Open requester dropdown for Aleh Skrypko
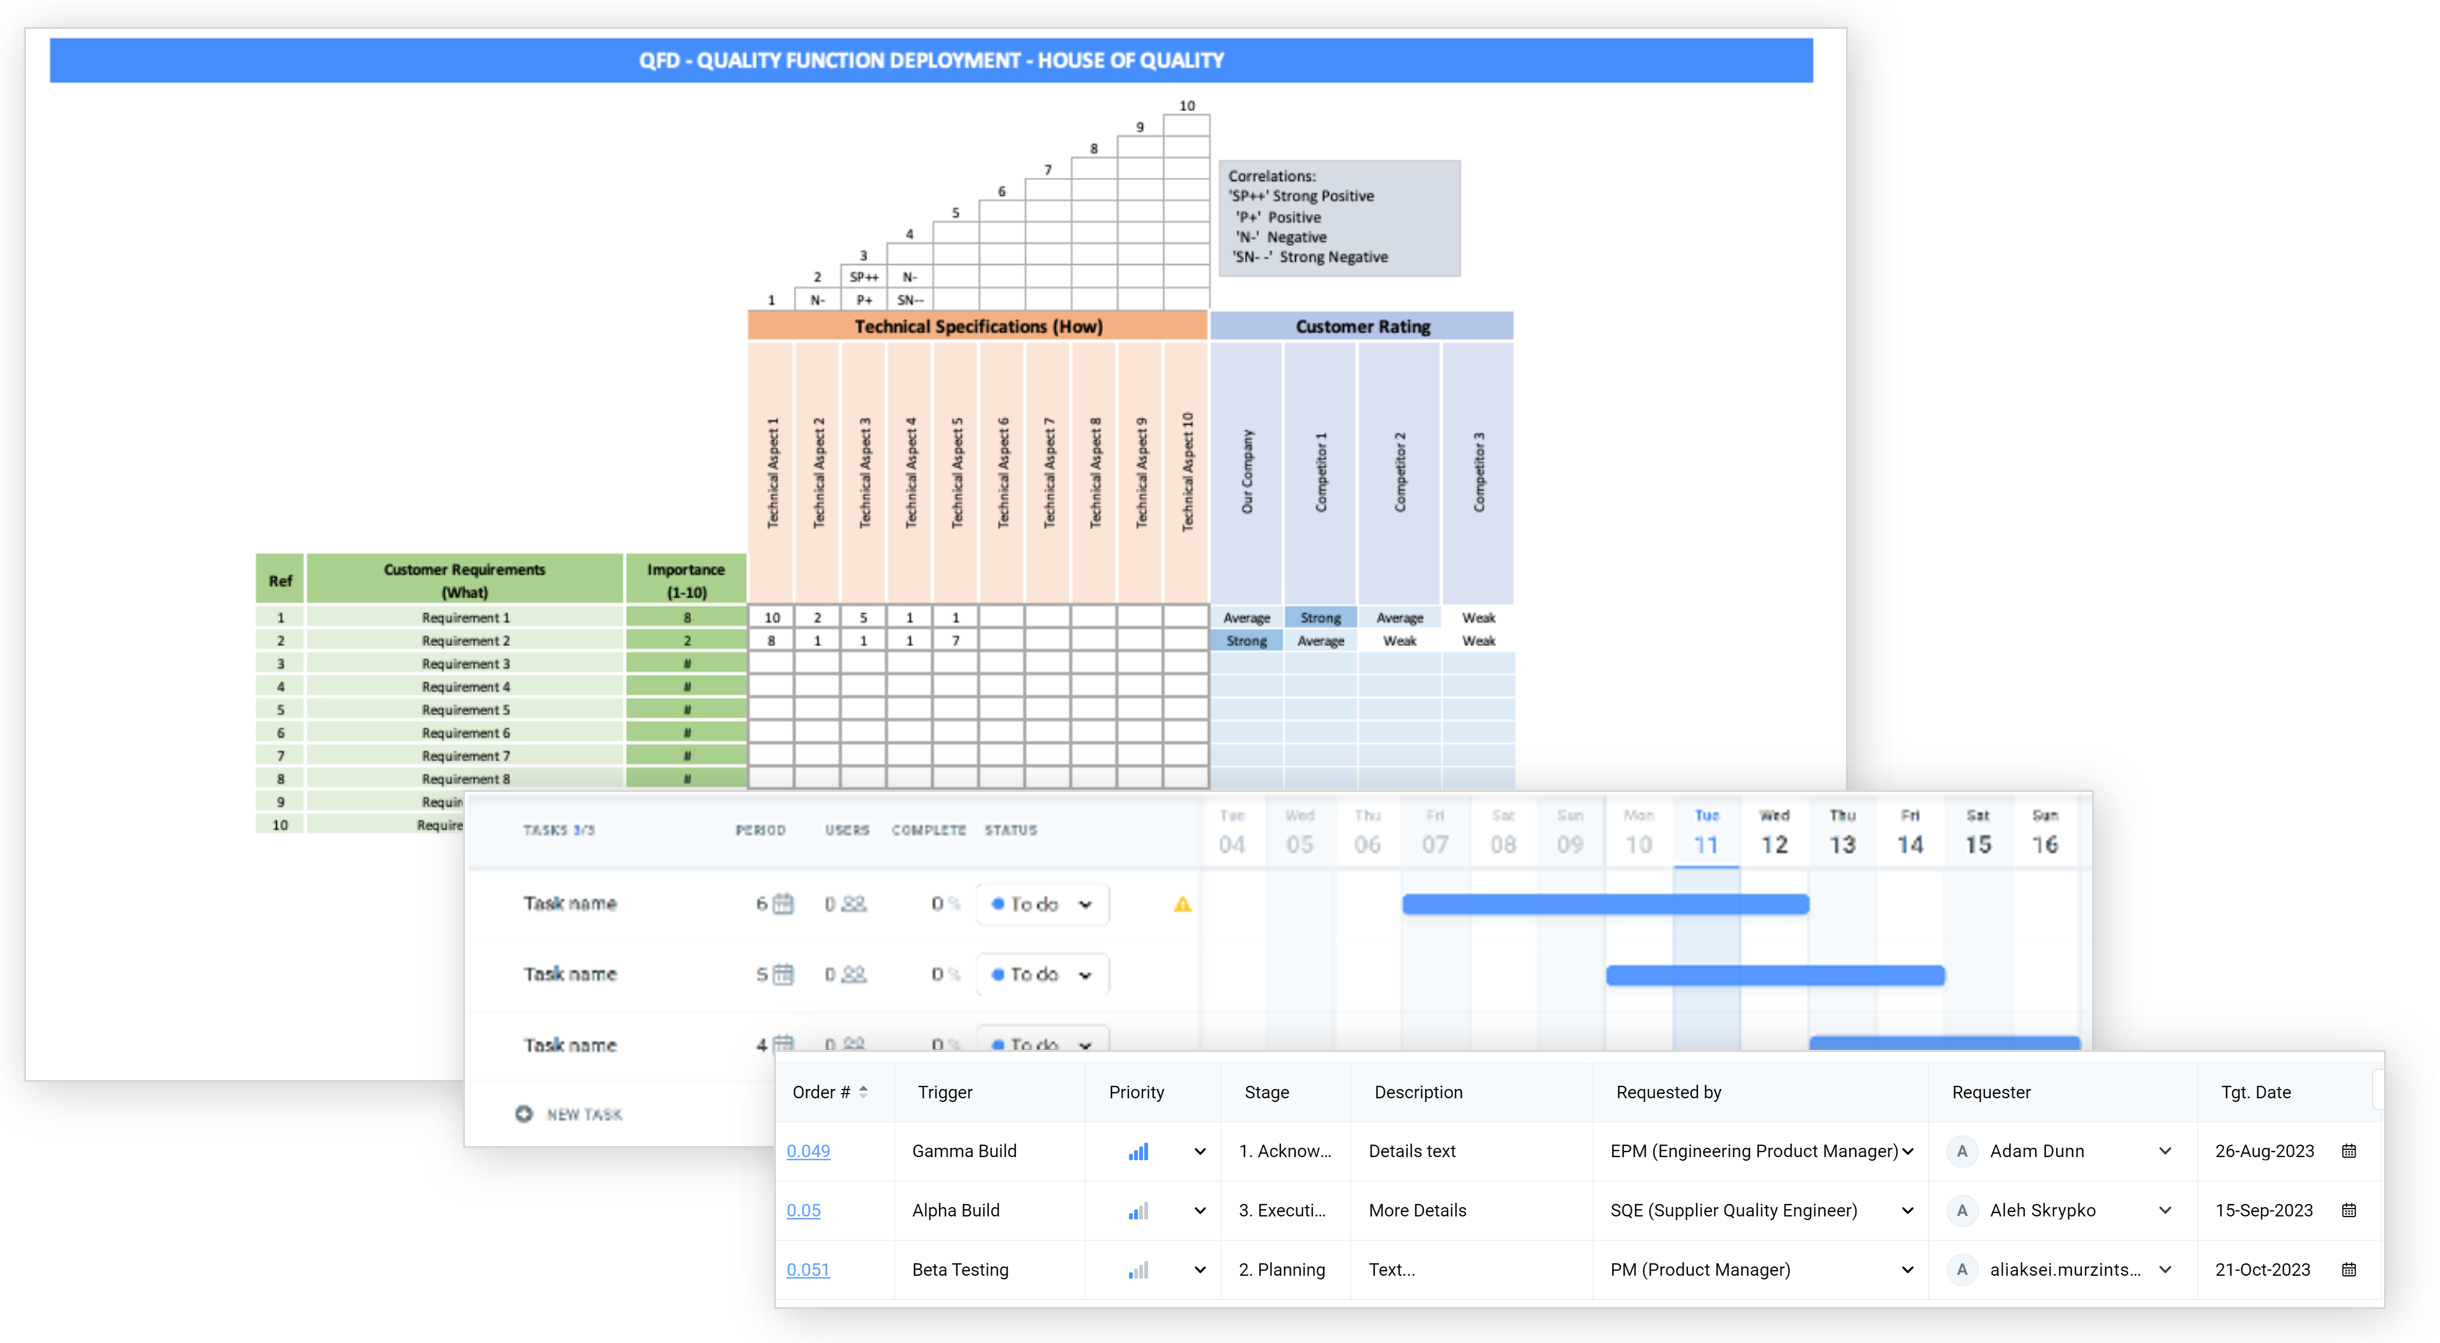2440x1343 pixels. click(2164, 1210)
